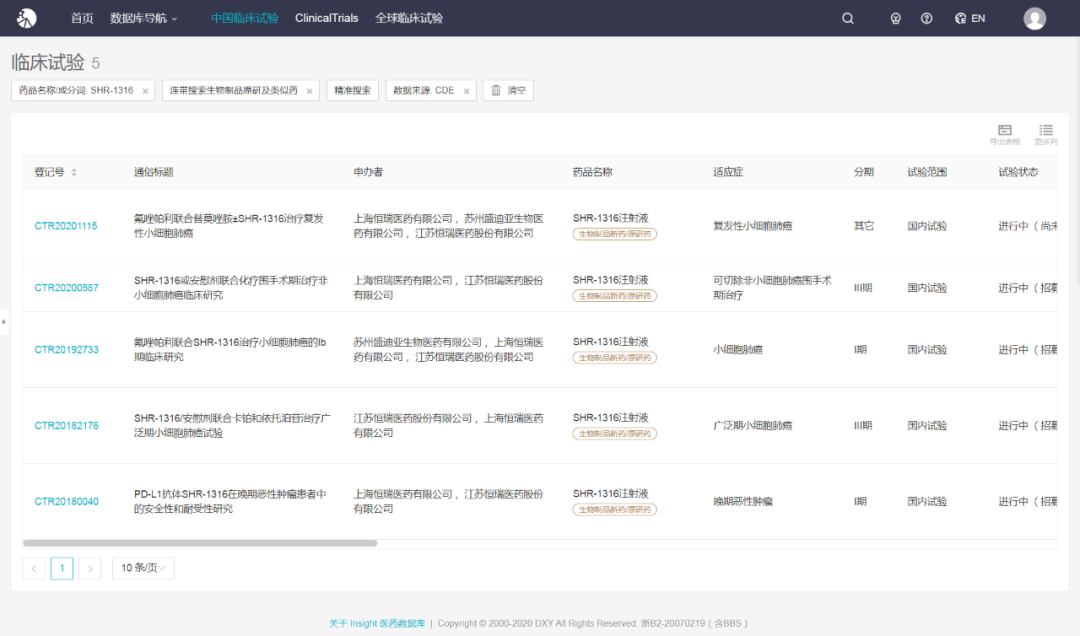This screenshot has height=636, width=1080.
Task: Click the export table icon
Action: click(x=1005, y=134)
